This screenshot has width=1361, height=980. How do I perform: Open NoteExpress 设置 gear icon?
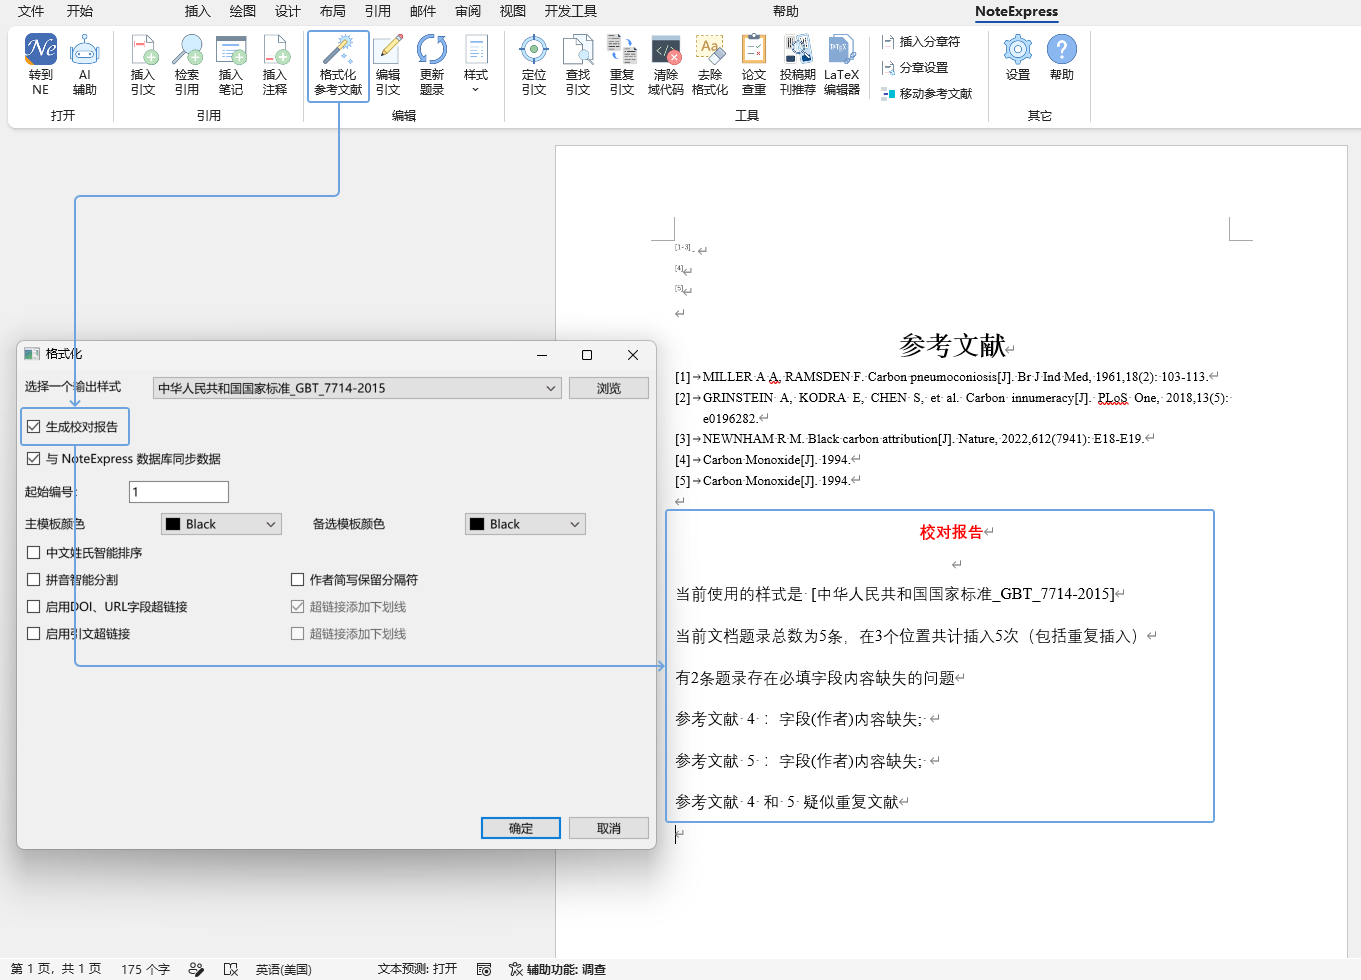1018,58
